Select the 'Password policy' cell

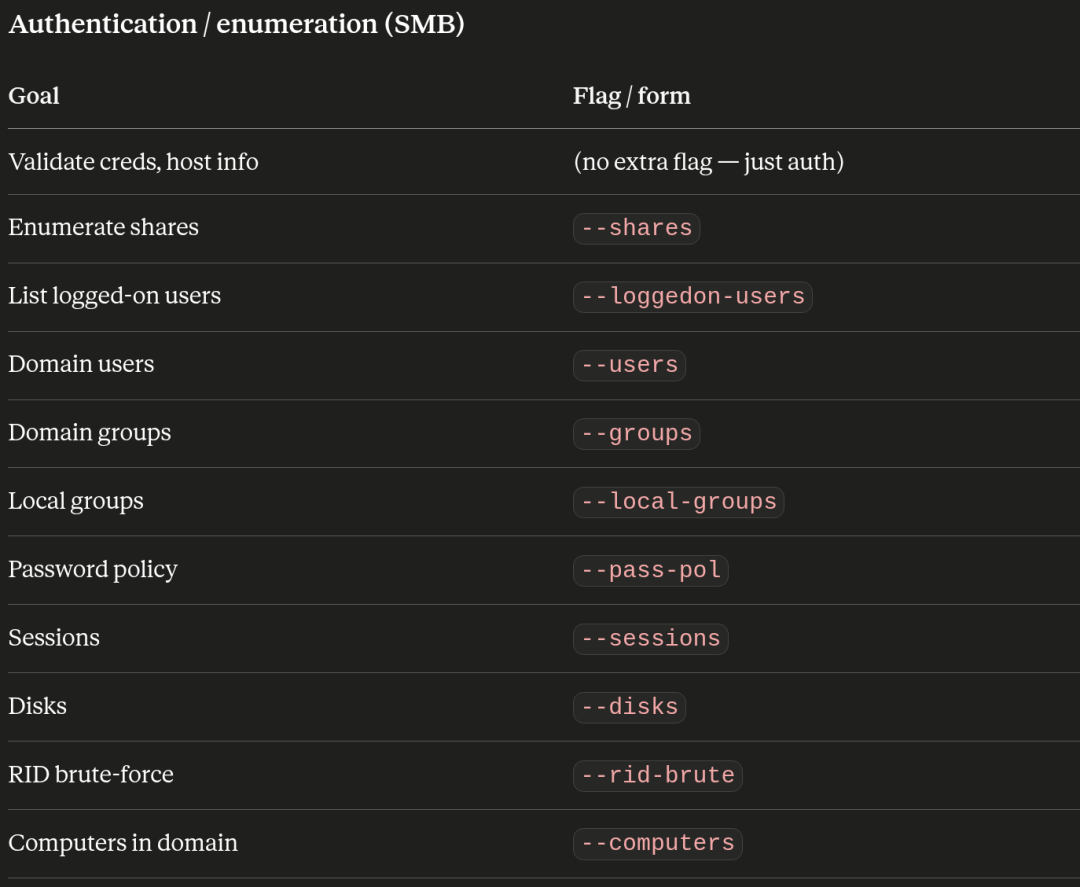coord(93,569)
